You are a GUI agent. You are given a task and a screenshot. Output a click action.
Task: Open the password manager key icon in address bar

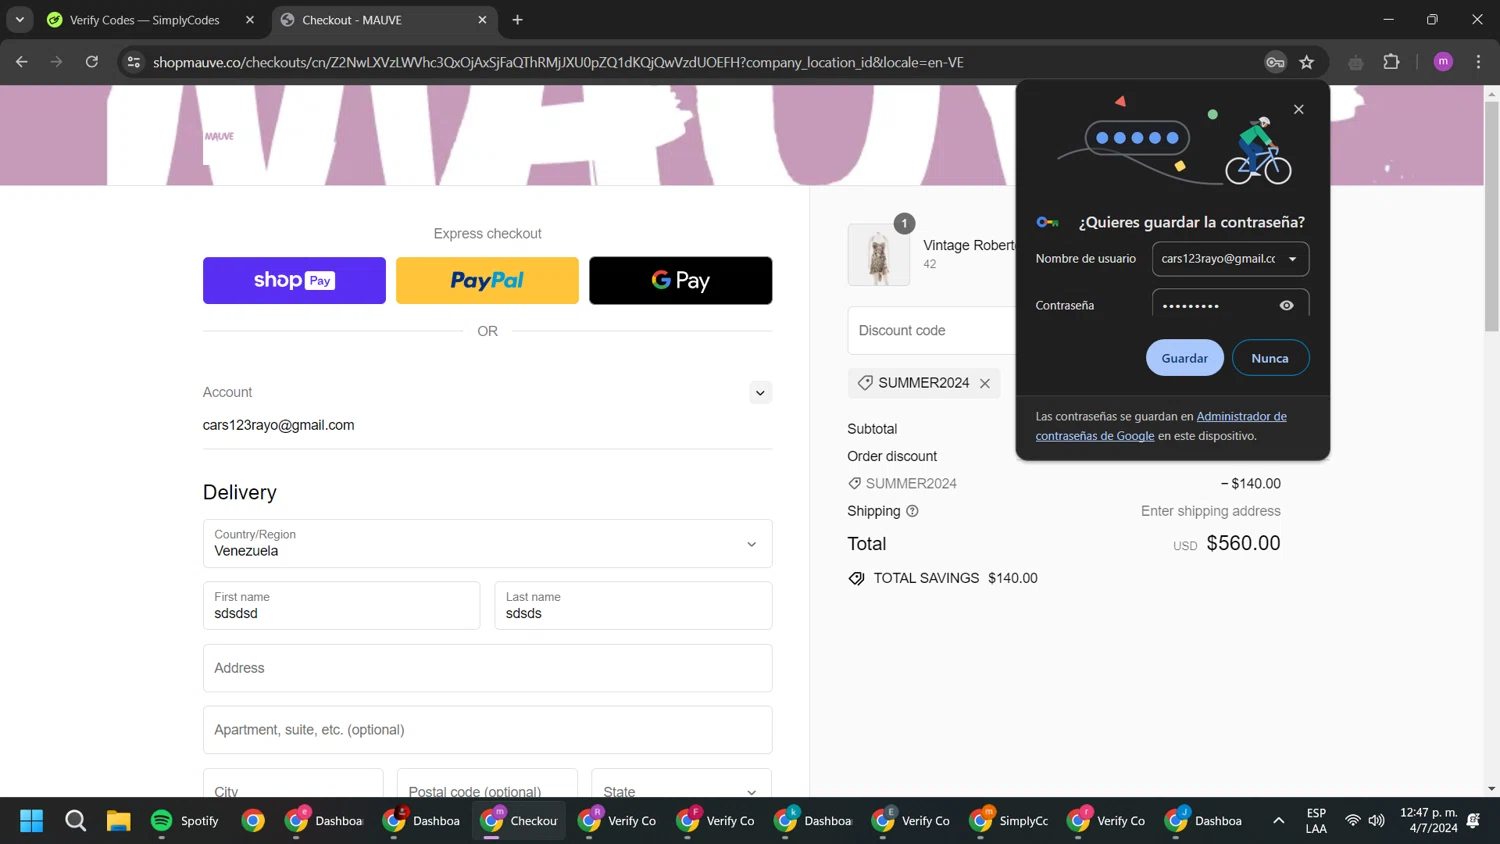(1275, 62)
